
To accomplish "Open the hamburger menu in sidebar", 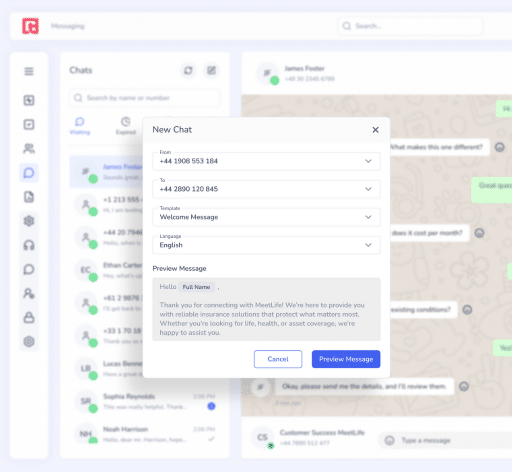I will pos(29,71).
